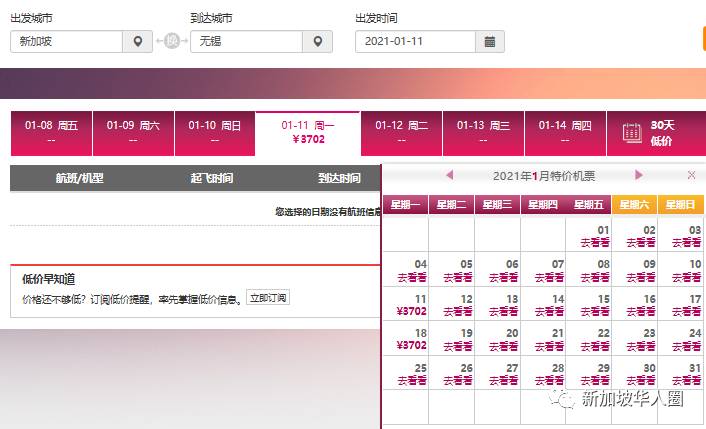Click 去看看 for January 09

pyautogui.click(x=641, y=277)
